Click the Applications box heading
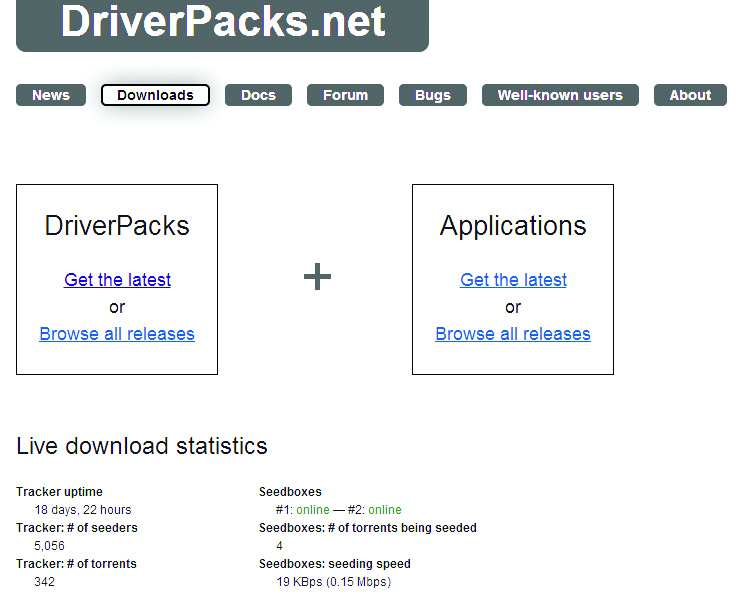 [513, 226]
